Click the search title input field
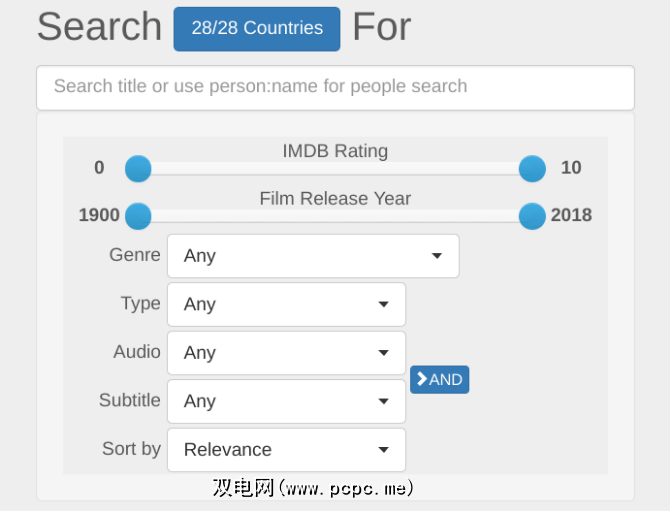Image resolution: width=670 pixels, height=511 pixels. tap(335, 87)
